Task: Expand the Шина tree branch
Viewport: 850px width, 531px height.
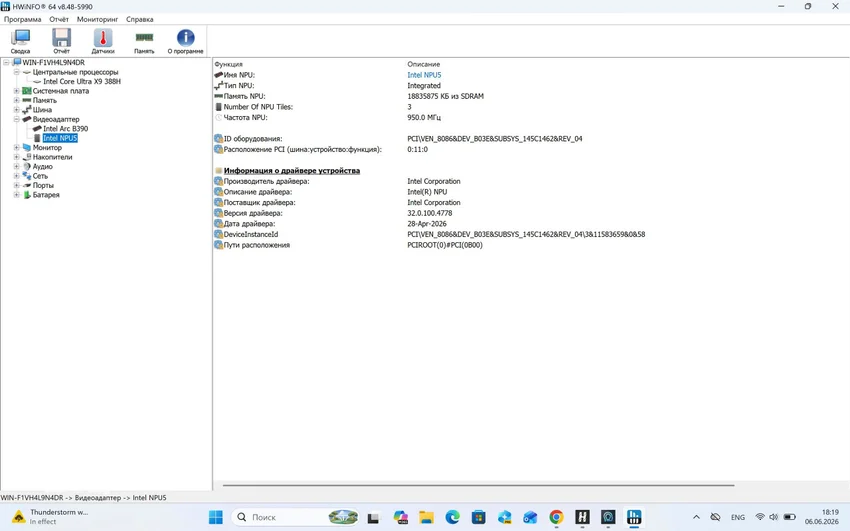Action: coord(16,109)
